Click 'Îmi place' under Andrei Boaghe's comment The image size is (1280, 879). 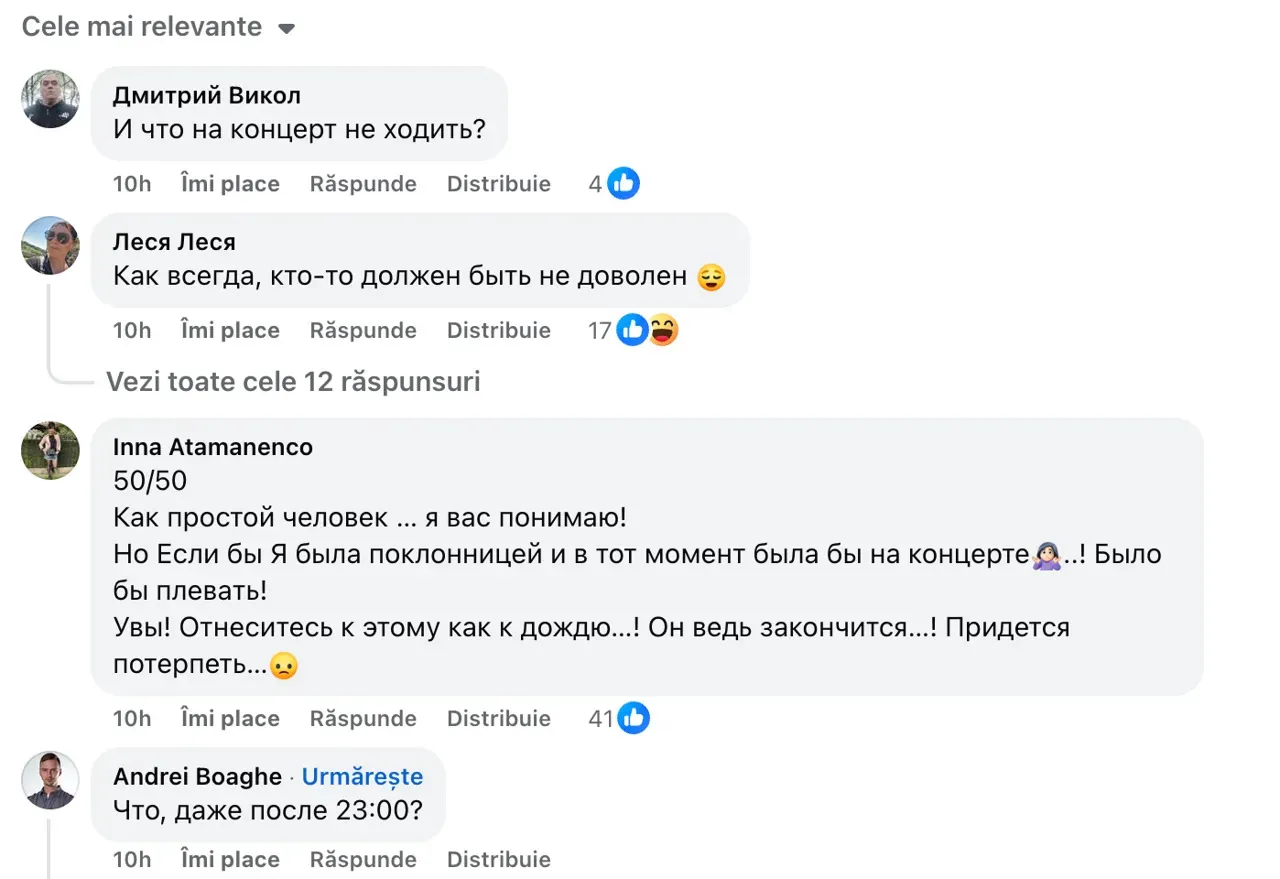tap(230, 859)
